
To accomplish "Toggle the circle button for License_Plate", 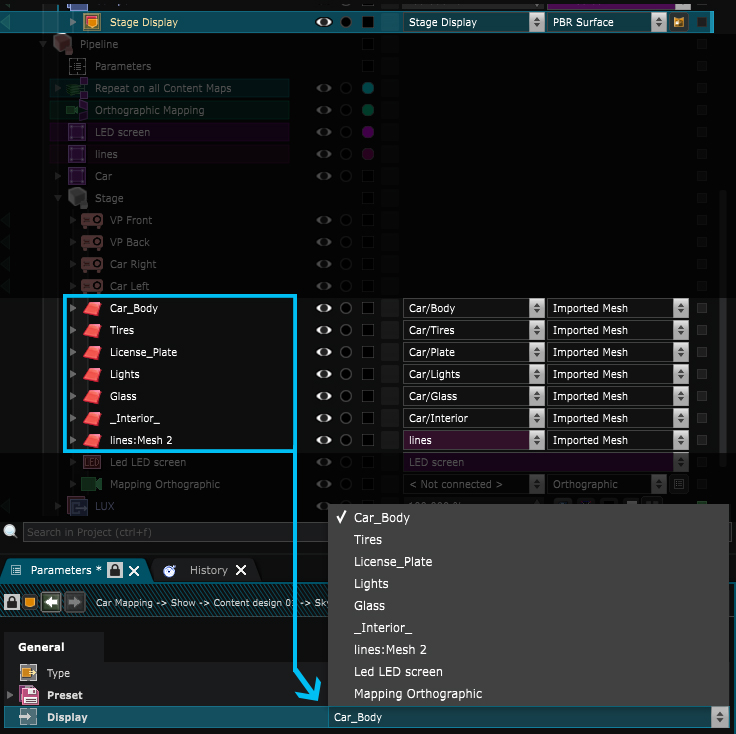I will pyautogui.click(x=346, y=352).
